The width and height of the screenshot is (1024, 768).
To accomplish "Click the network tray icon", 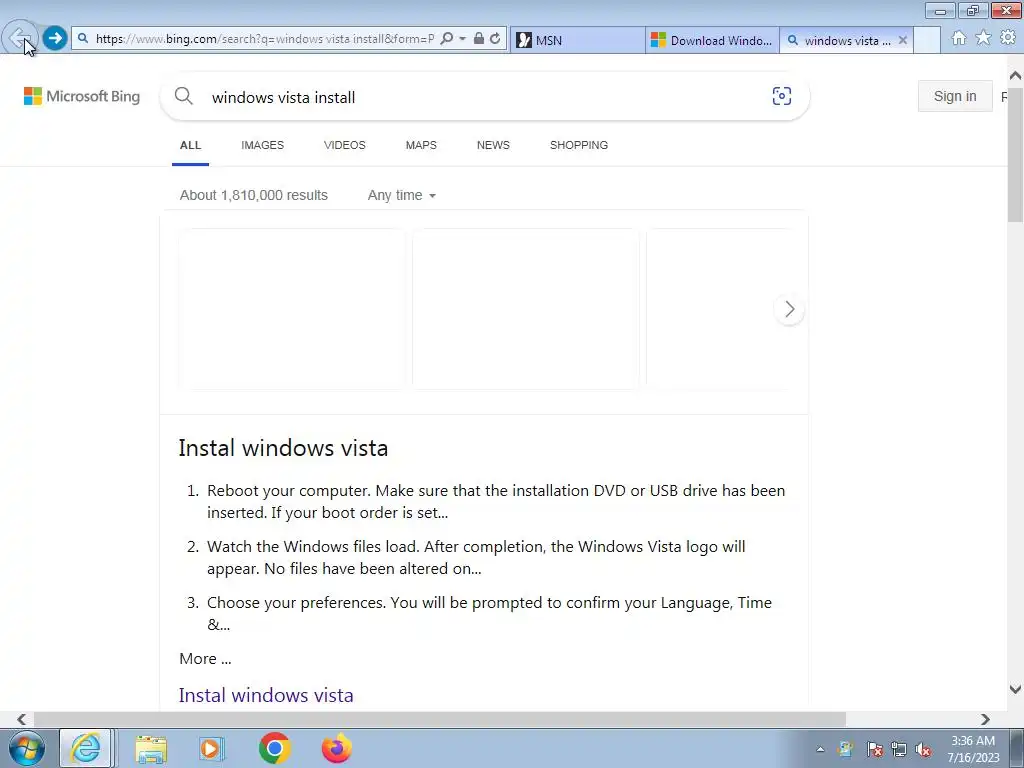I will coord(899,750).
